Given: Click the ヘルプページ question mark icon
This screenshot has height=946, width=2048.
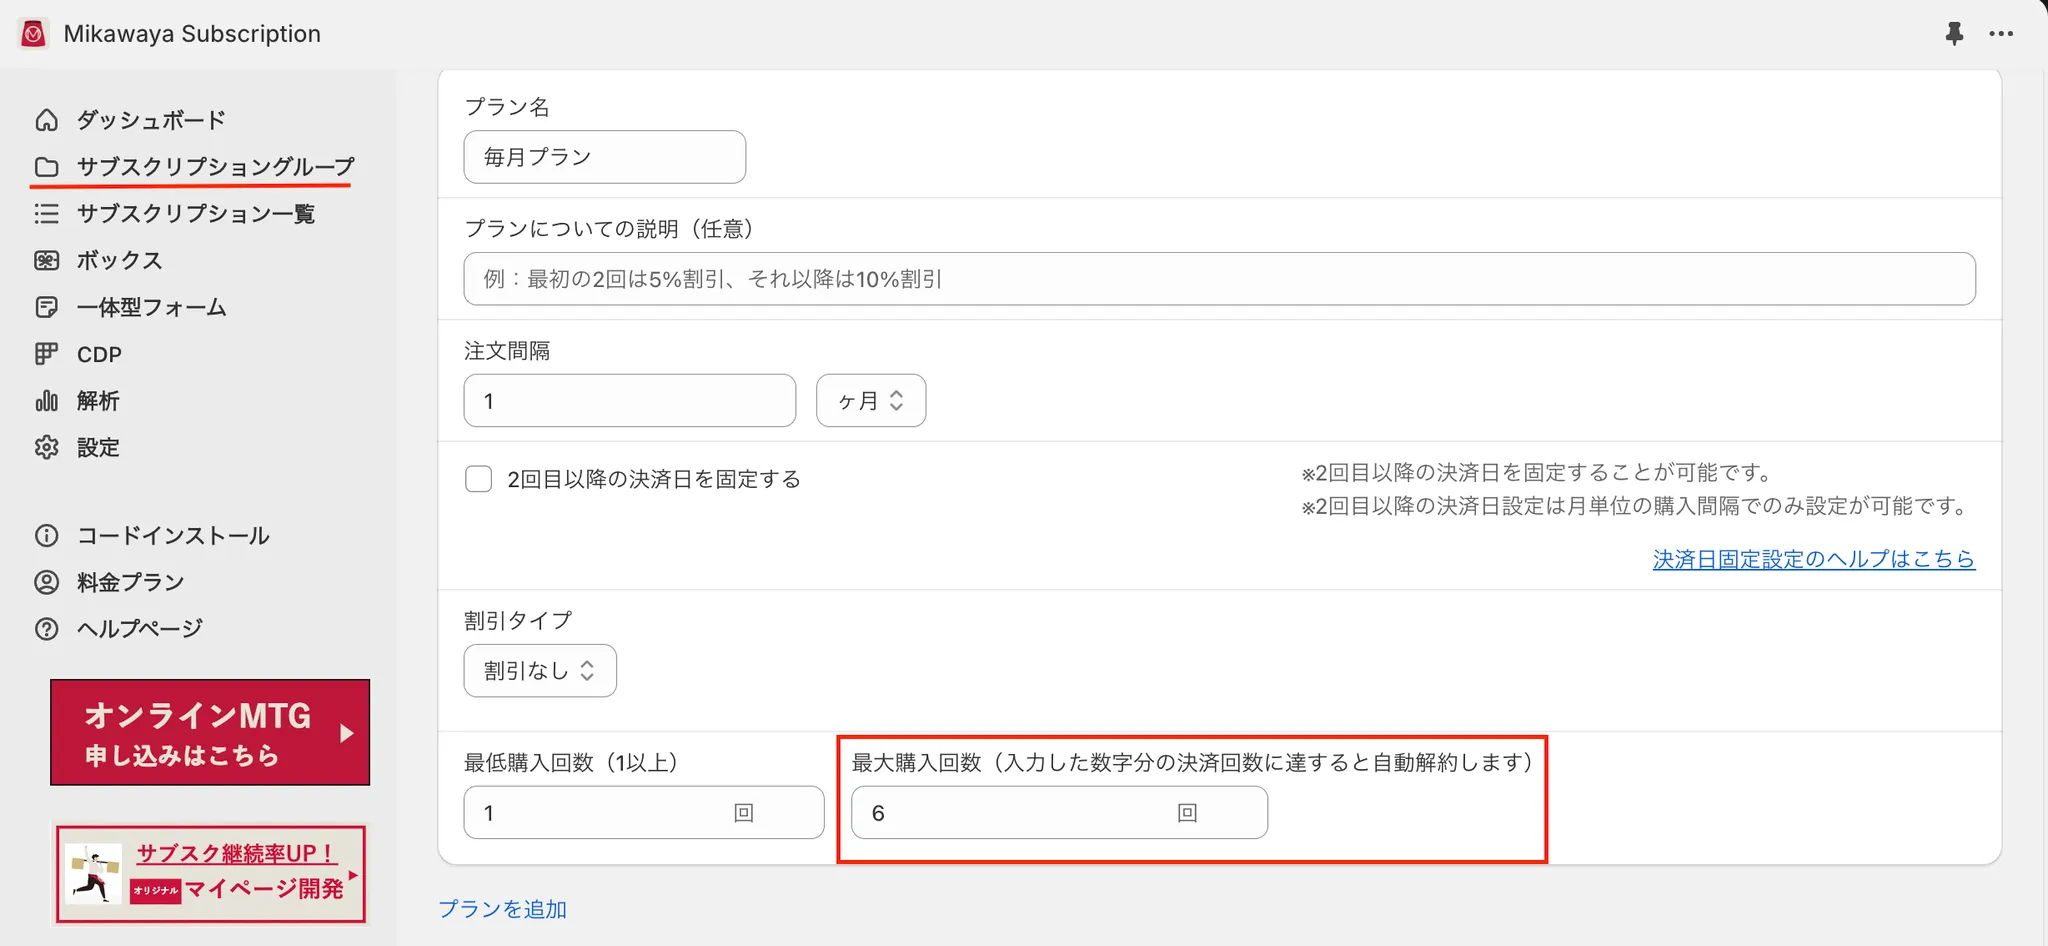Looking at the screenshot, I should [46, 629].
